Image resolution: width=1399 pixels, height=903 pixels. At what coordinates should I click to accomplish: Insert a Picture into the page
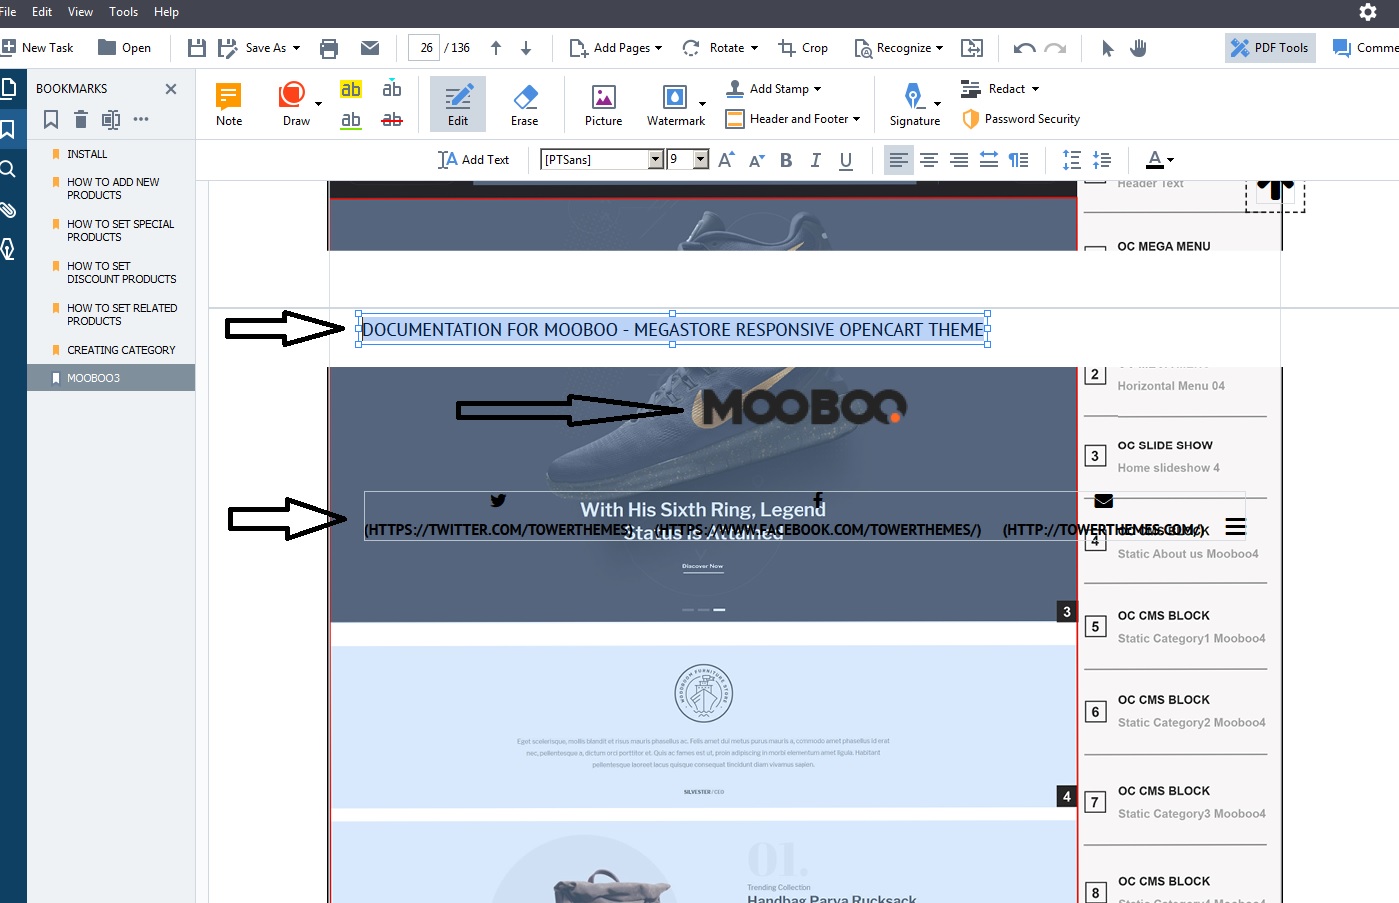click(x=603, y=104)
